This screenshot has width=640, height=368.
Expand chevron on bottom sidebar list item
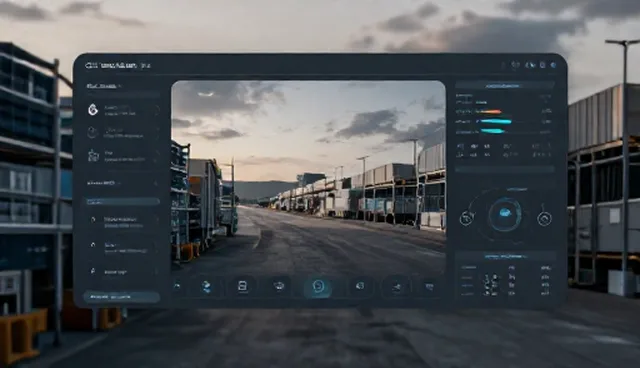coord(156,272)
